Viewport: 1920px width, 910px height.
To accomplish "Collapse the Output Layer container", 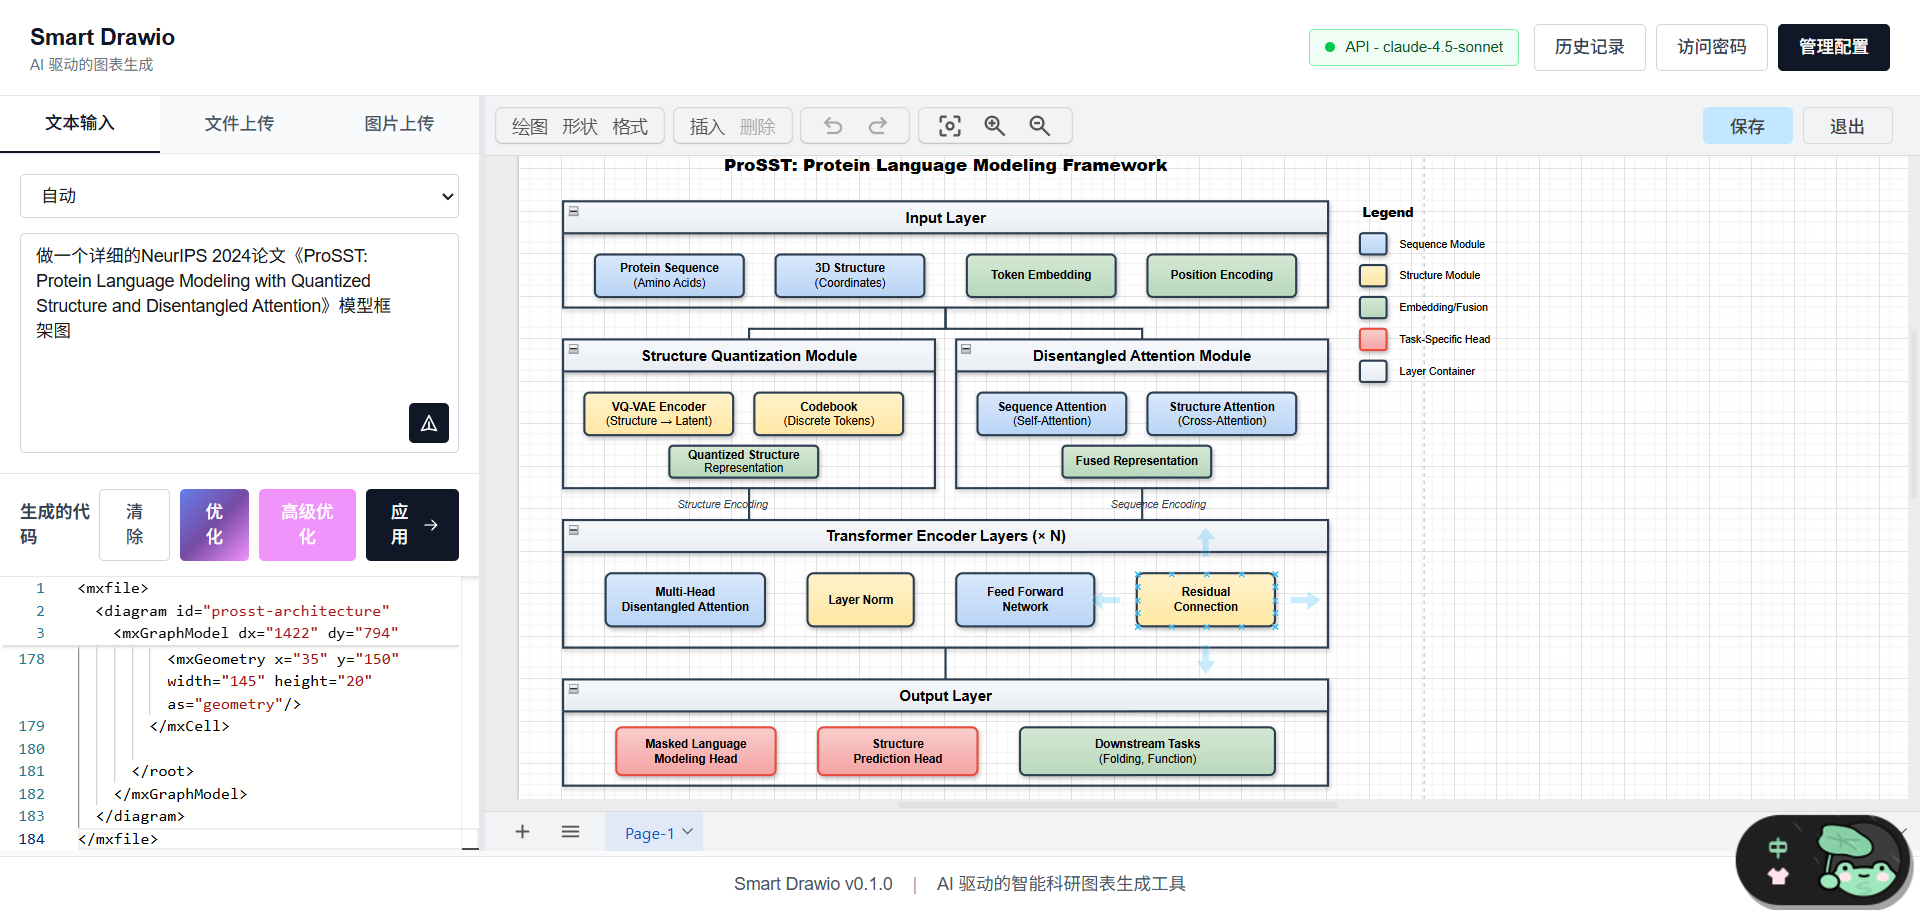I will [574, 690].
